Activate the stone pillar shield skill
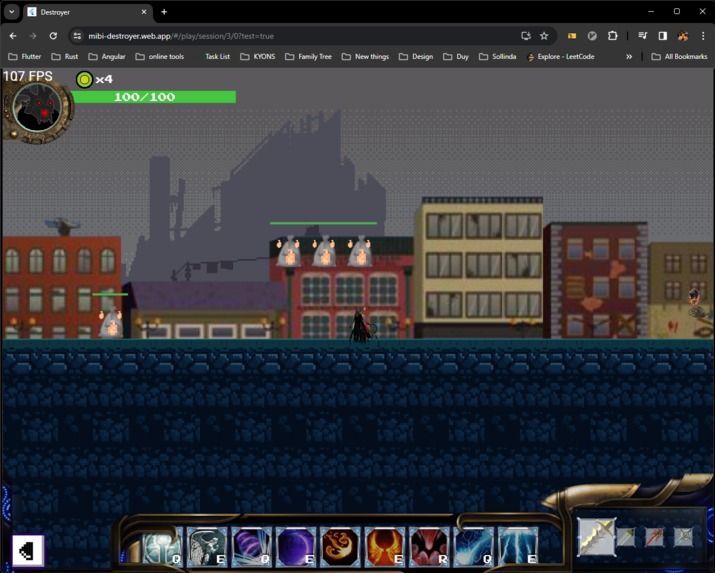Screen dimensions: 715x573 [x=162, y=546]
